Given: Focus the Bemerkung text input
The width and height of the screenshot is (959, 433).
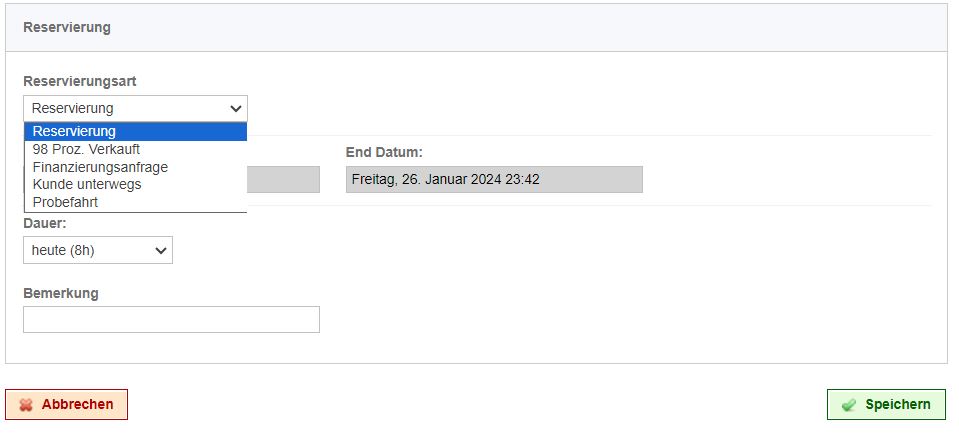Looking at the screenshot, I should [171, 319].
